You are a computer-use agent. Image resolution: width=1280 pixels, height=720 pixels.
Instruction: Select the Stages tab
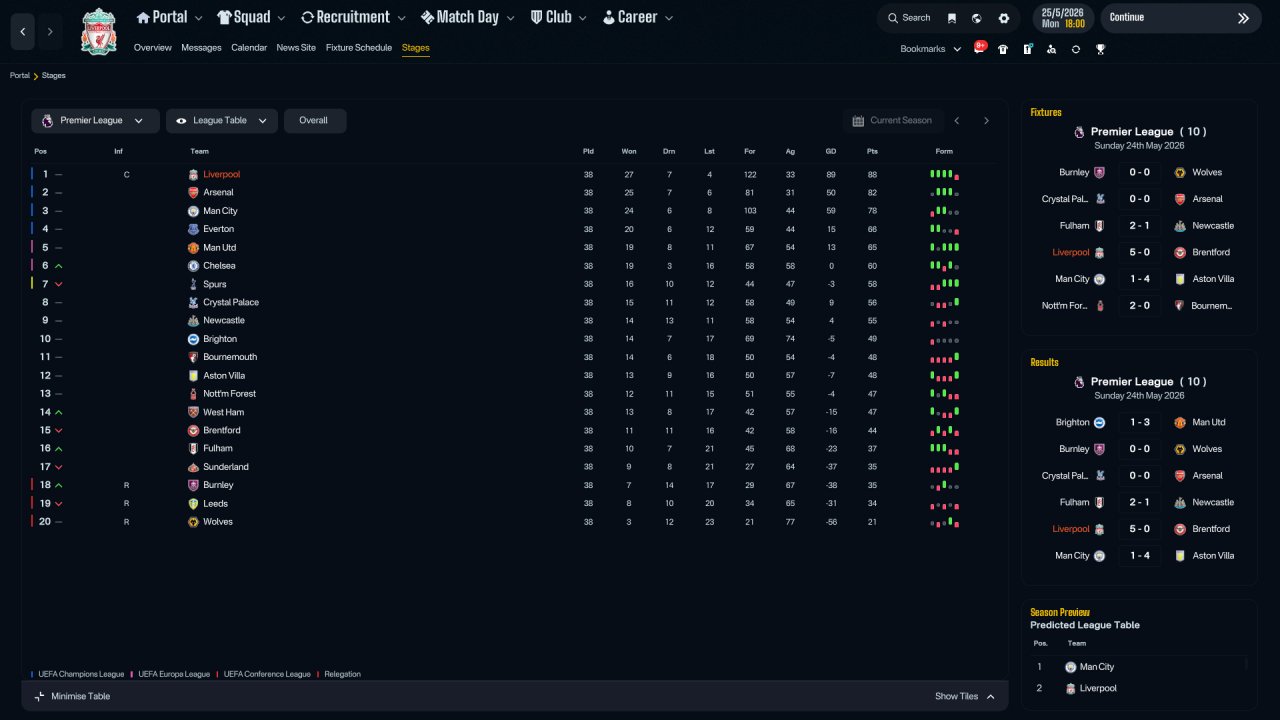(416, 48)
